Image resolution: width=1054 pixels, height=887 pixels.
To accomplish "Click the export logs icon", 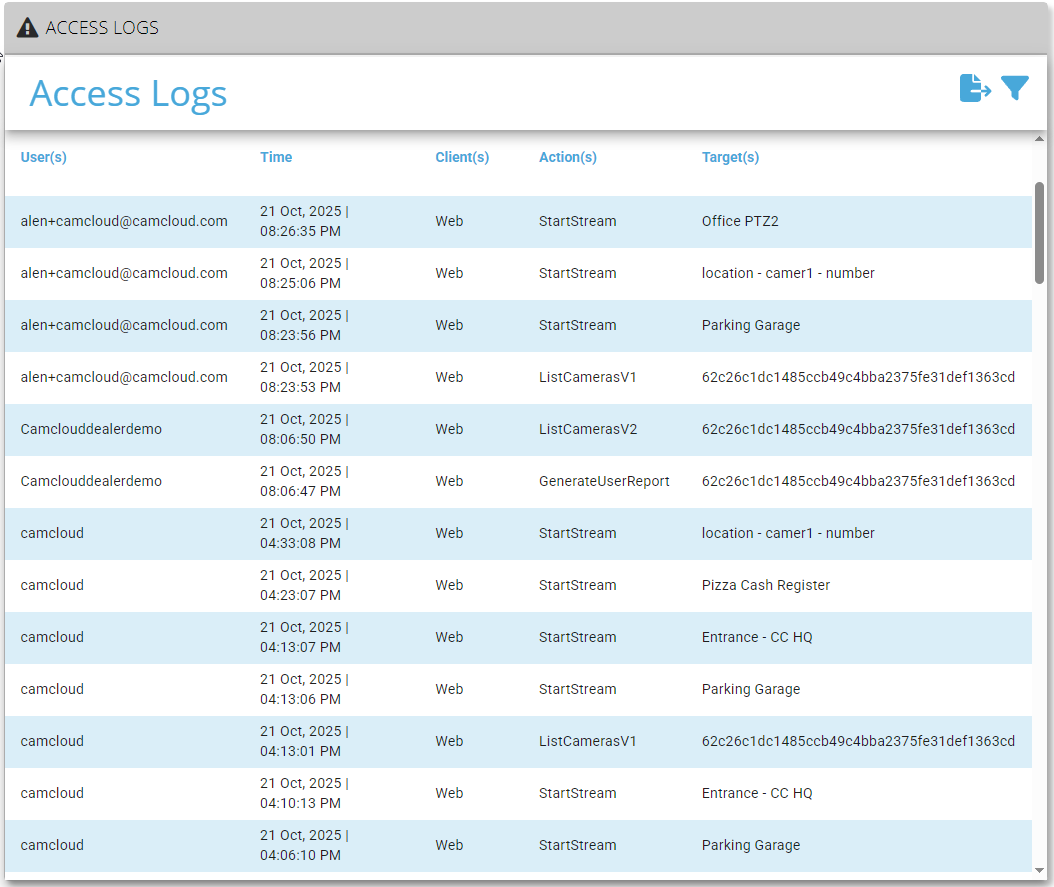I will tap(975, 89).
